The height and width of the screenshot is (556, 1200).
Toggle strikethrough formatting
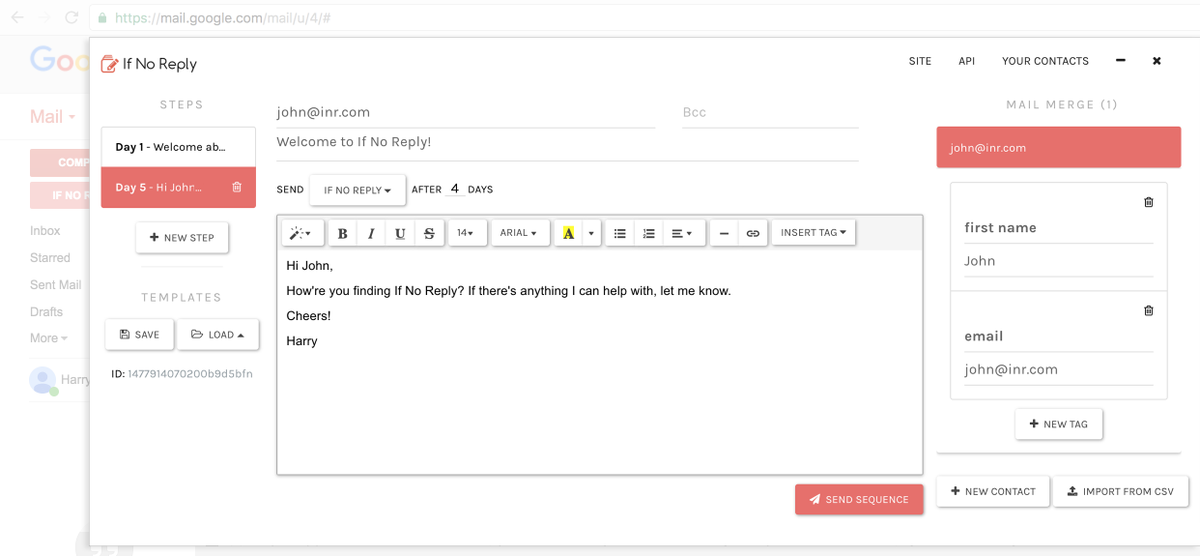(429, 233)
